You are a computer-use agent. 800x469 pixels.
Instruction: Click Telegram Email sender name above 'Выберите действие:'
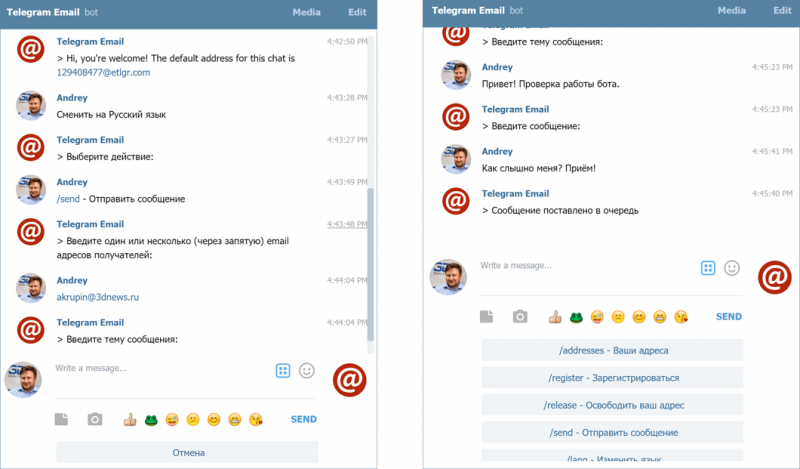pos(90,140)
